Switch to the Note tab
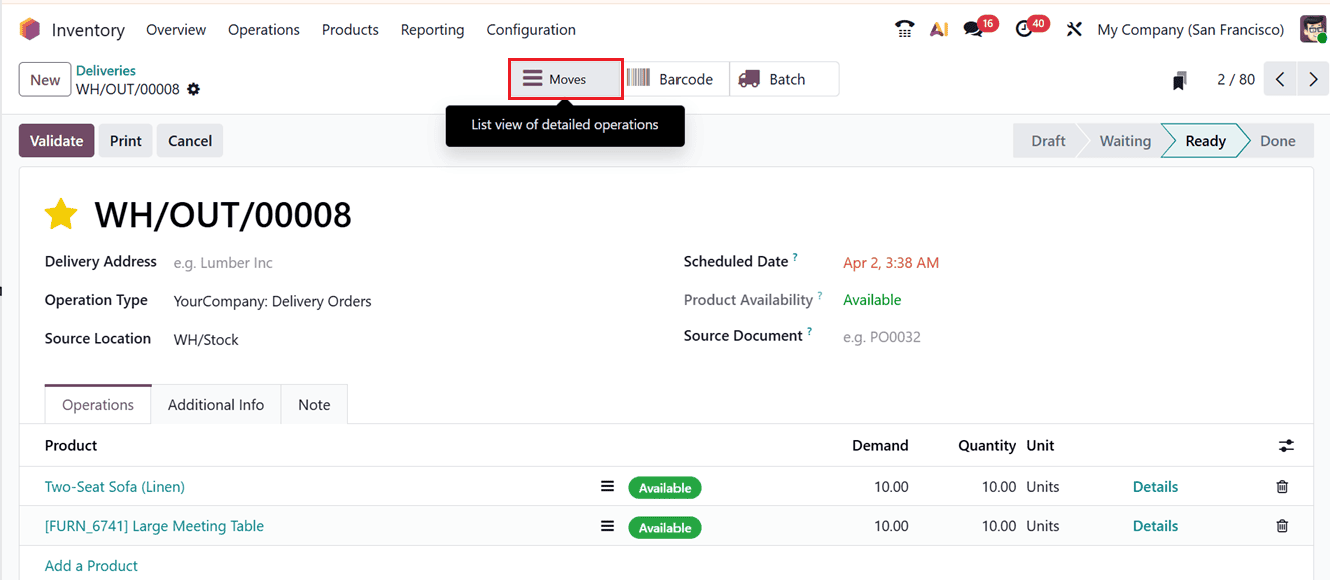 coord(314,404)
